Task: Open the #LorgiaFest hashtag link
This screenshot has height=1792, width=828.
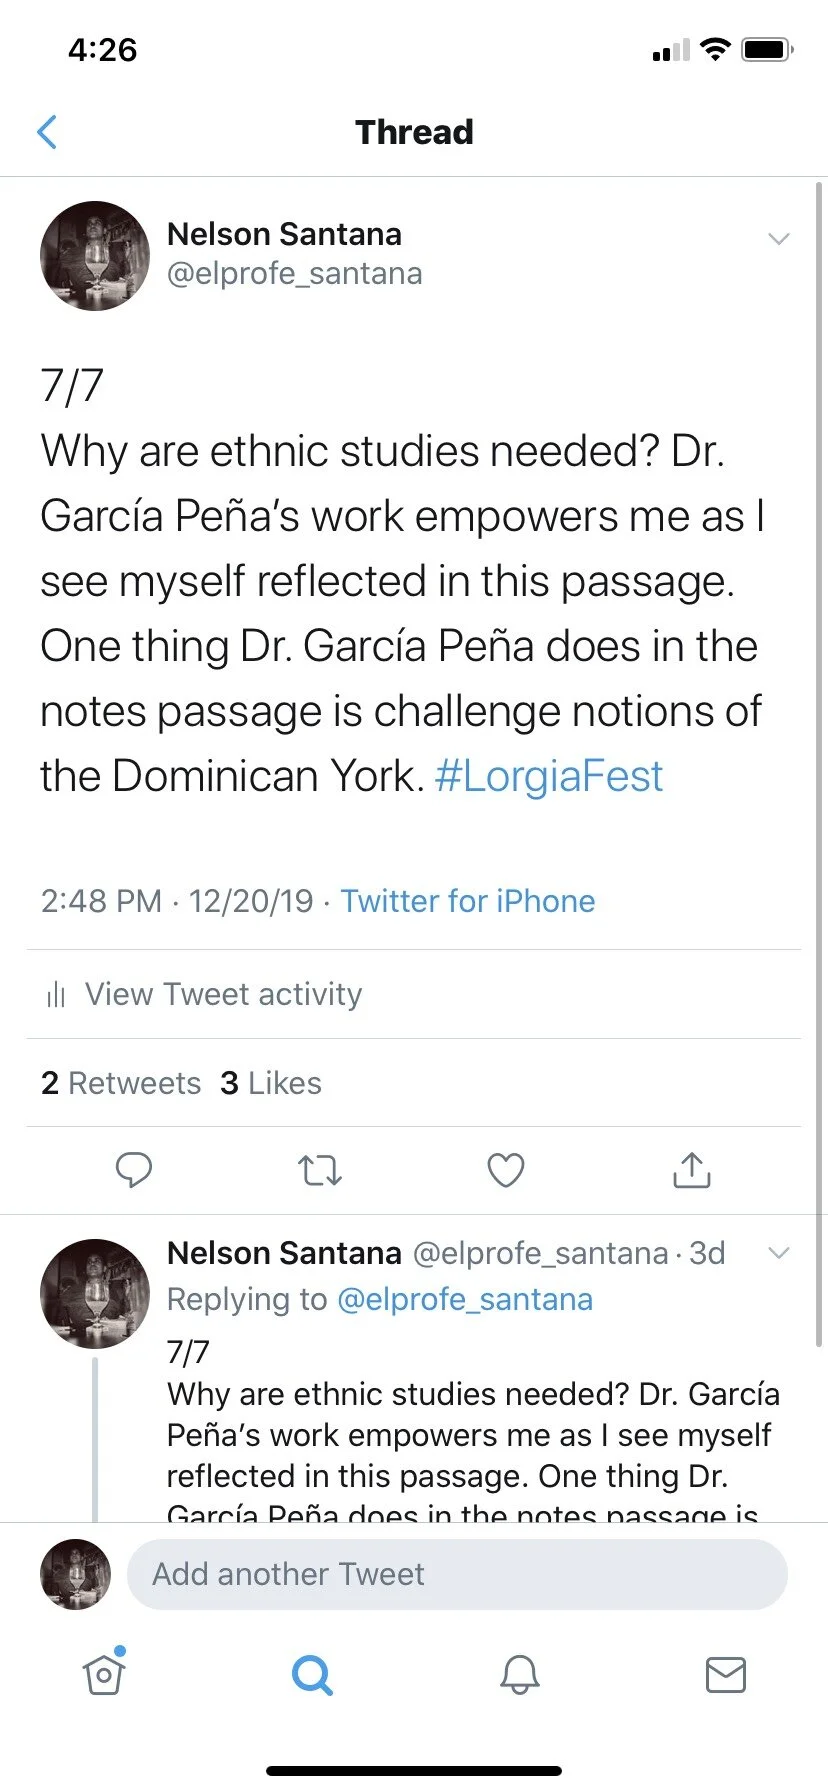Action: [549, 776]
